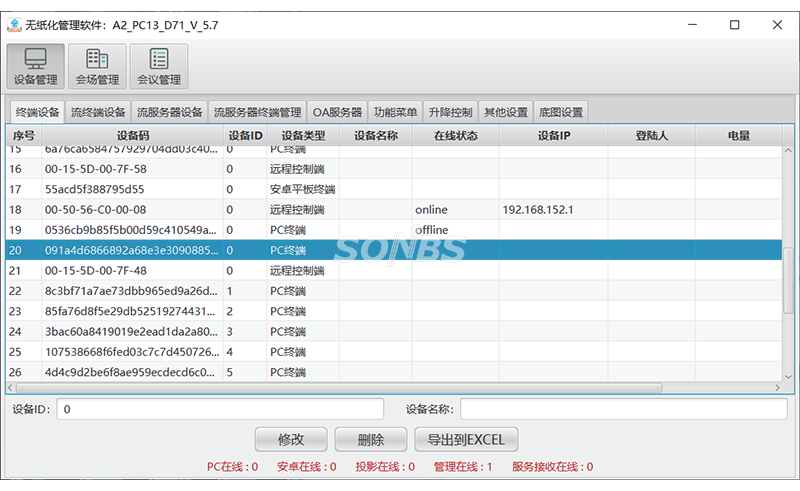
Task: Open the OA服务器 tab
Action: (x=337, y=112)
